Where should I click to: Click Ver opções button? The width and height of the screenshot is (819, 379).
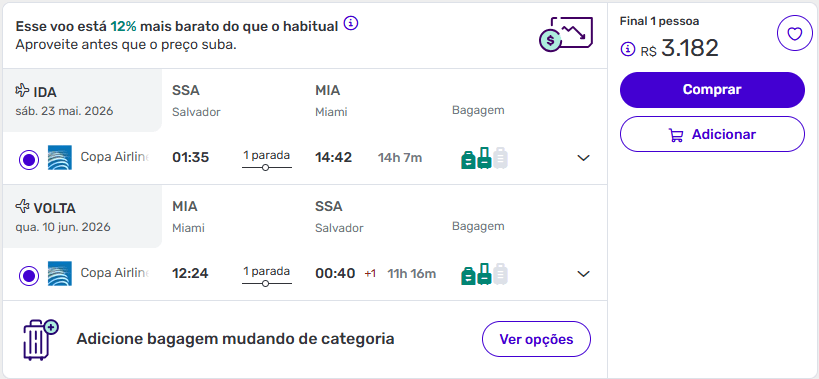[536, 339]
